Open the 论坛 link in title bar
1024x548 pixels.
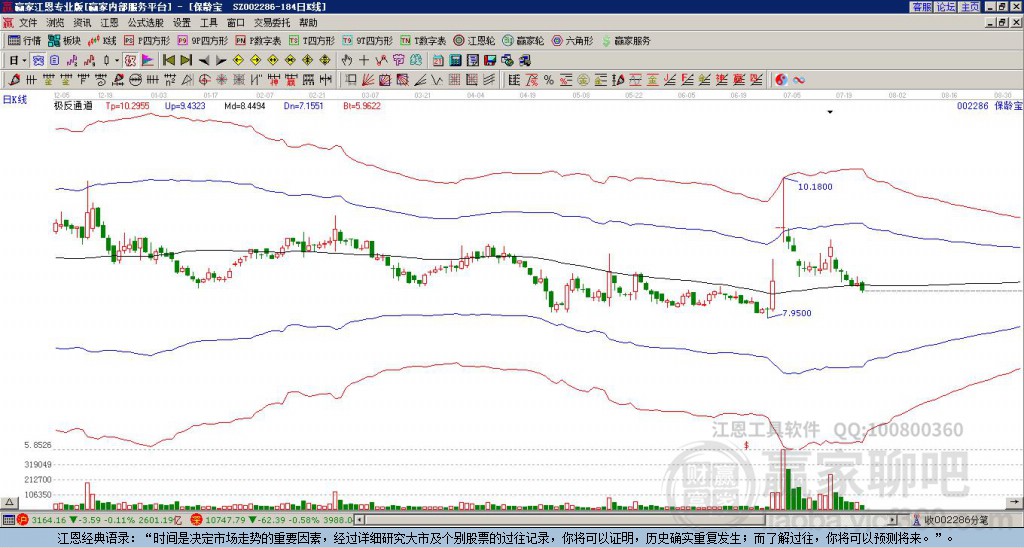click(945, 7)
